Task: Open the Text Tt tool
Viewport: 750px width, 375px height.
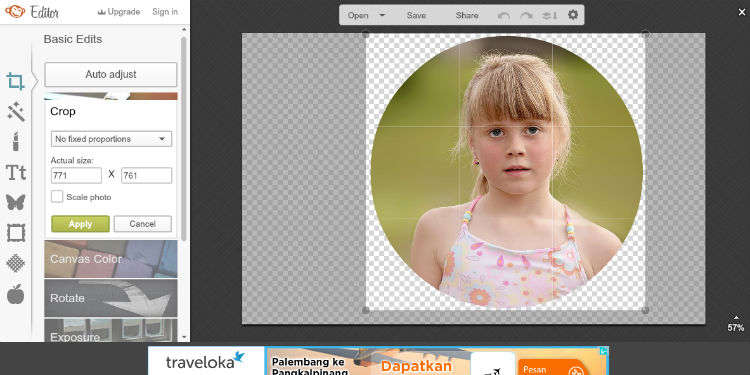Action: click(x=16, y=172)
